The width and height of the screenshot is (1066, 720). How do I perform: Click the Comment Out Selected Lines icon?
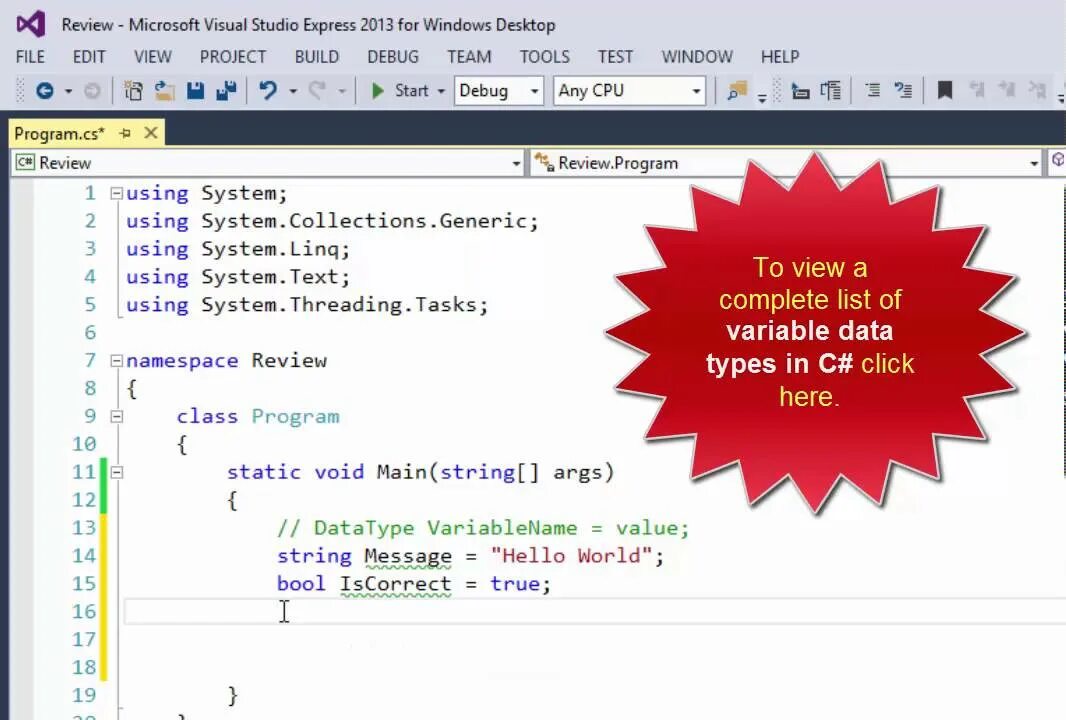tap(873, 90)
